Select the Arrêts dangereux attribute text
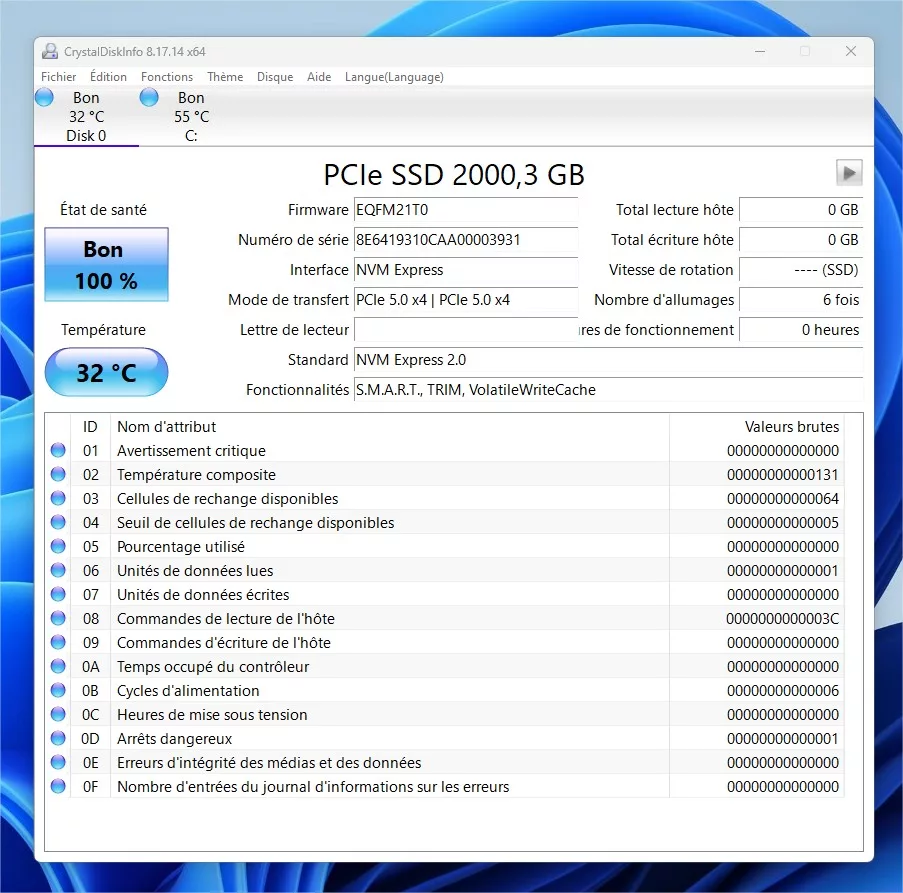903x893 pixels. point(174,739)
